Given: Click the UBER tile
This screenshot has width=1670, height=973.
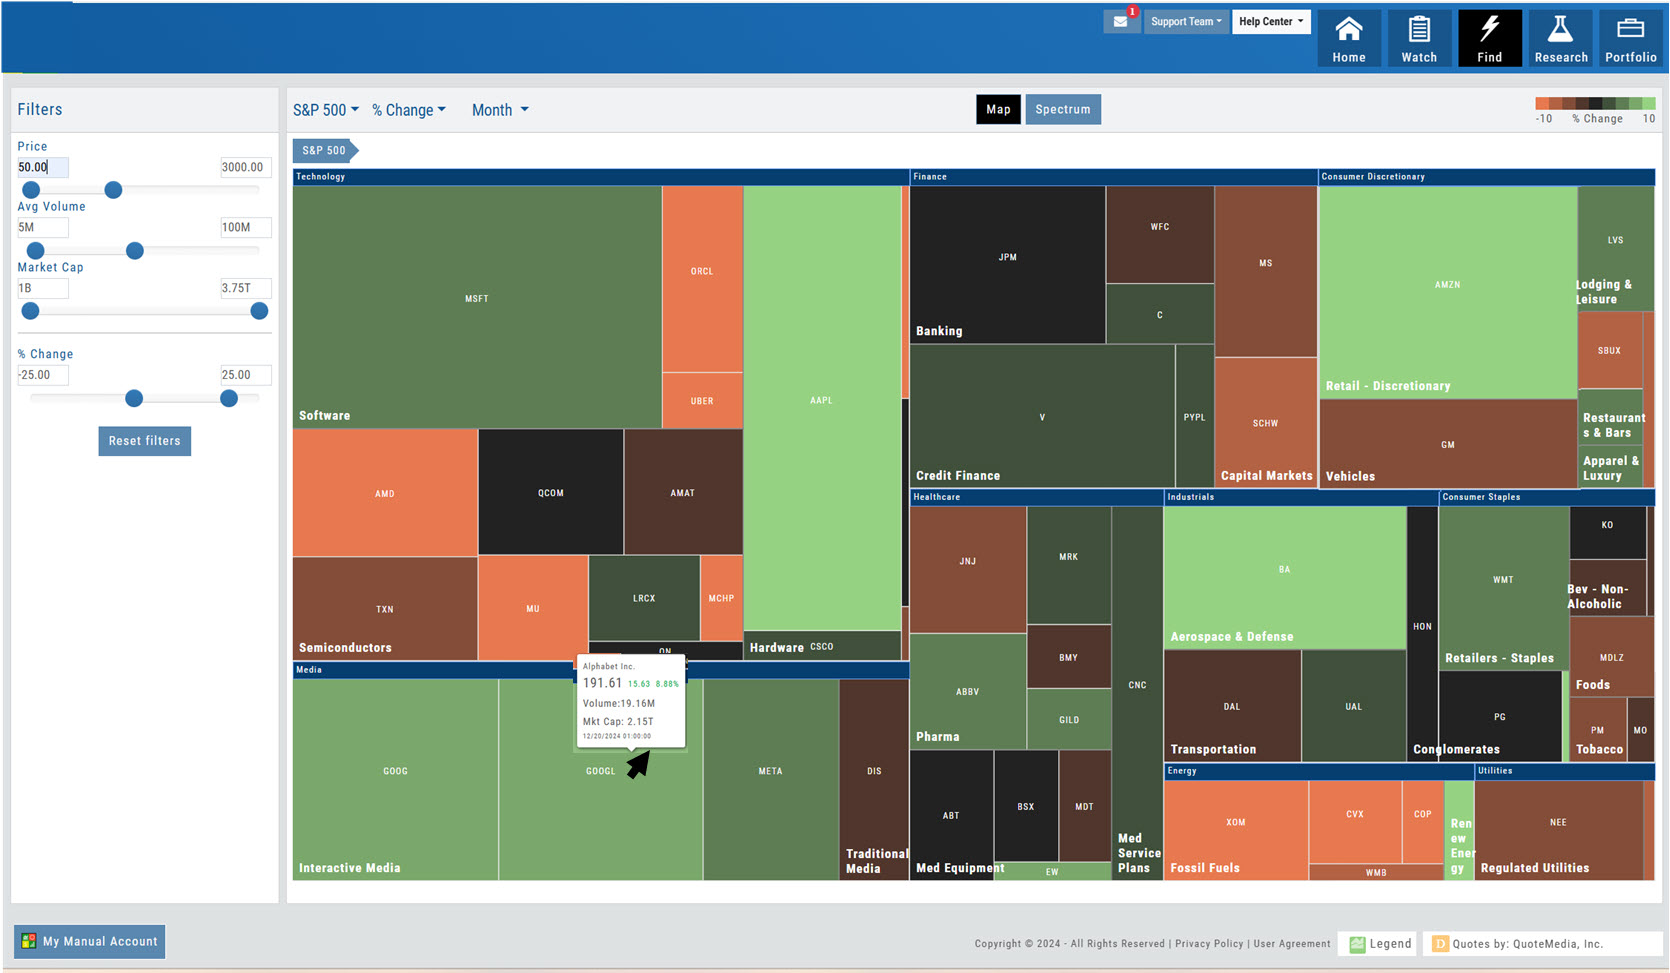Looking at the screenshot, I should (702, 400).
